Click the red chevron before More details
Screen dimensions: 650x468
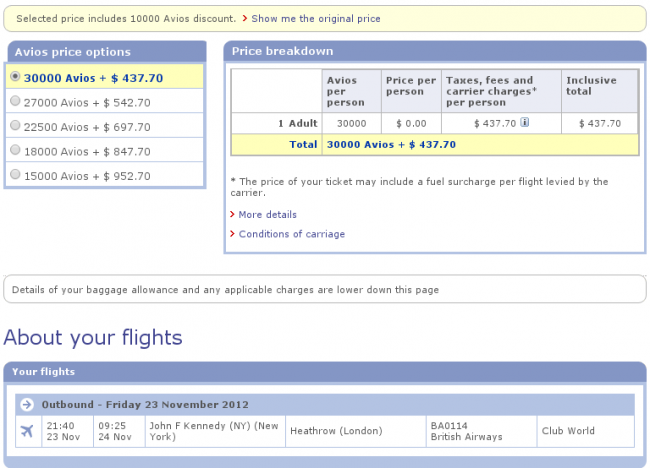click(232, 214)
